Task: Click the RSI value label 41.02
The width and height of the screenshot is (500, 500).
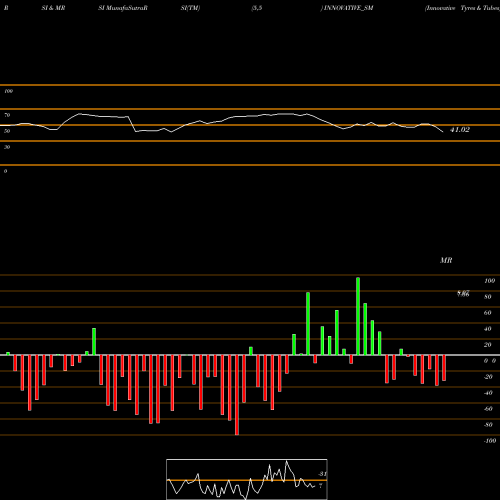Action: point(460,130)
